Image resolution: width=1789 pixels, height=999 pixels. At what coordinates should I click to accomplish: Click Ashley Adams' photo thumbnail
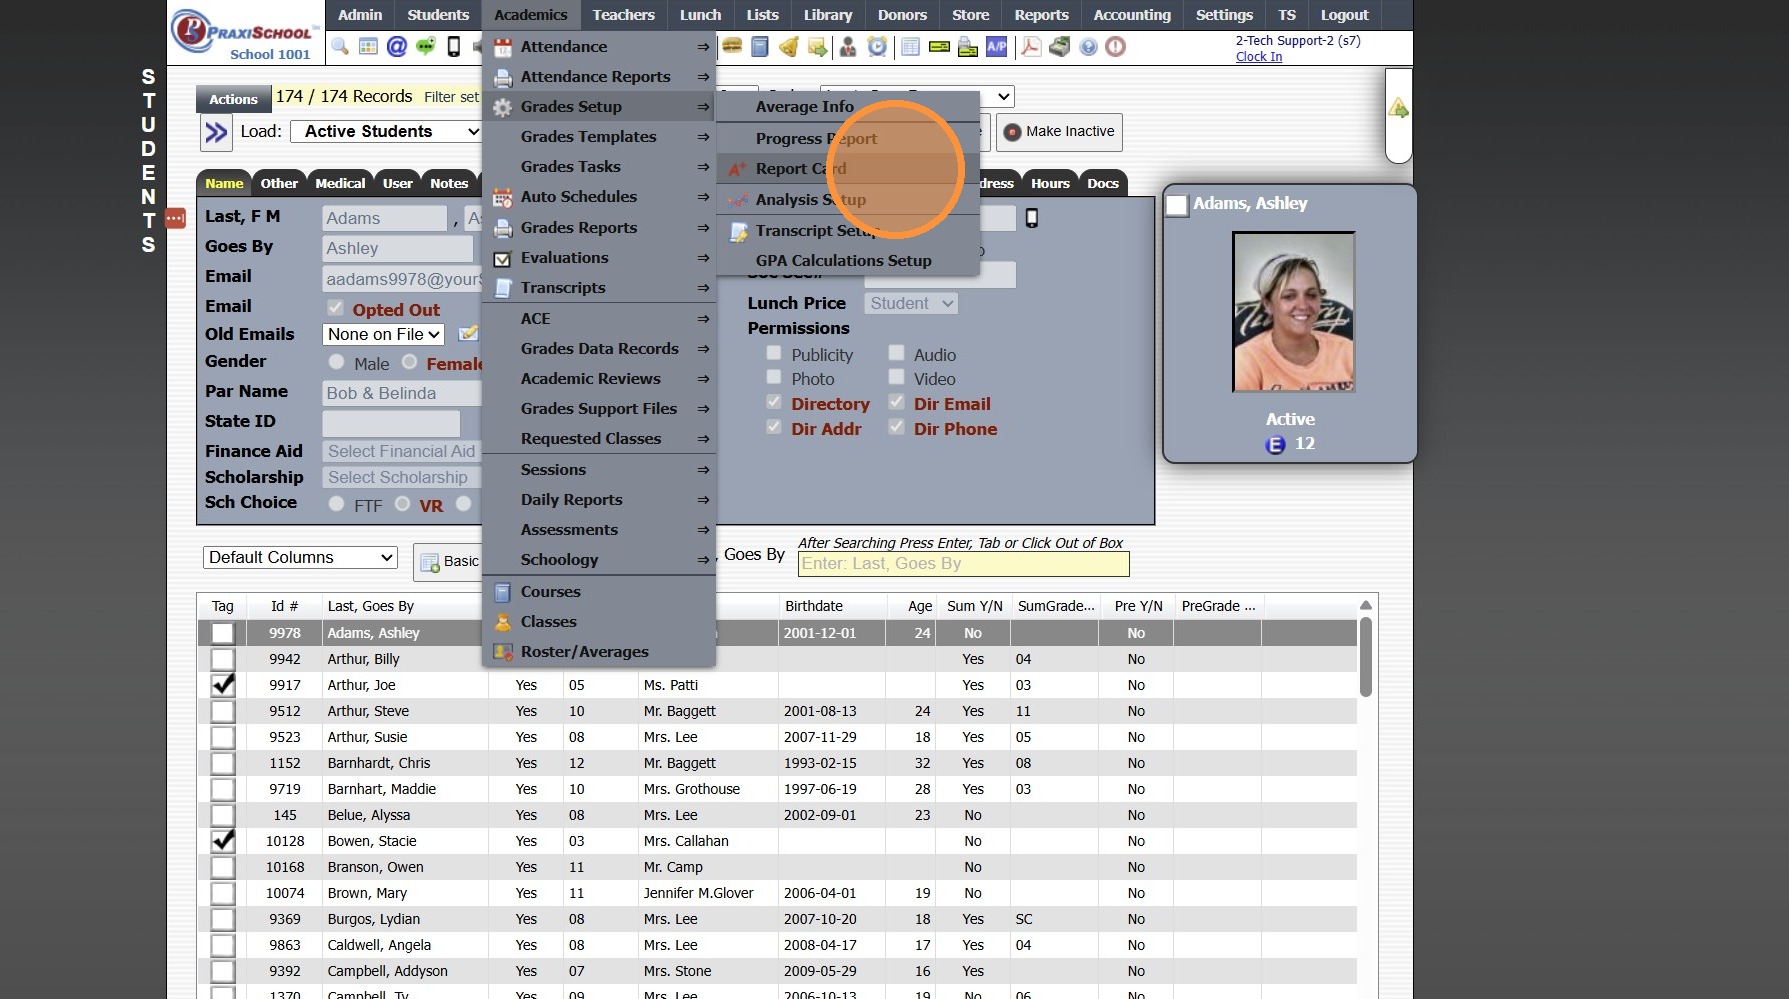1294,312
